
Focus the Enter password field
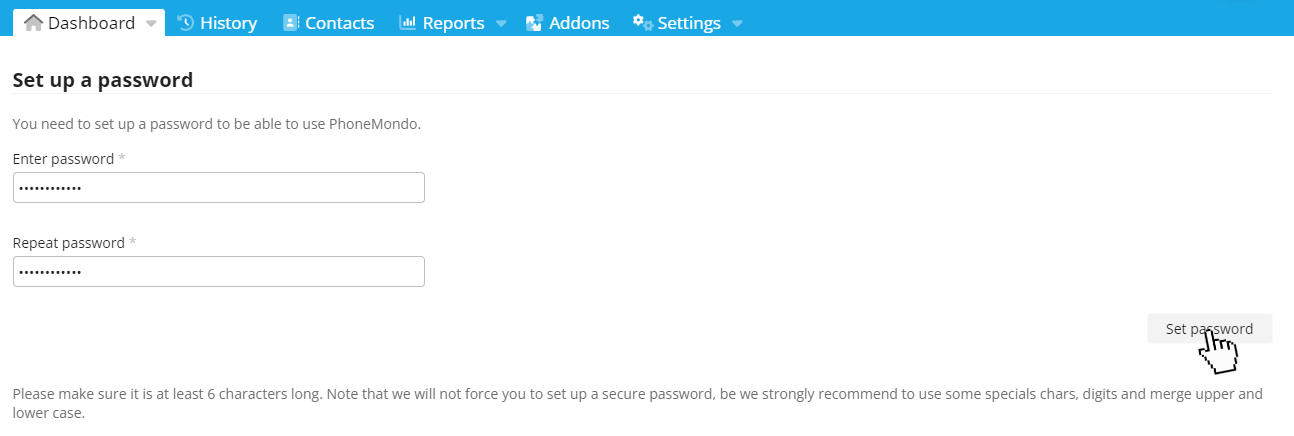click(x=219, y=187)
